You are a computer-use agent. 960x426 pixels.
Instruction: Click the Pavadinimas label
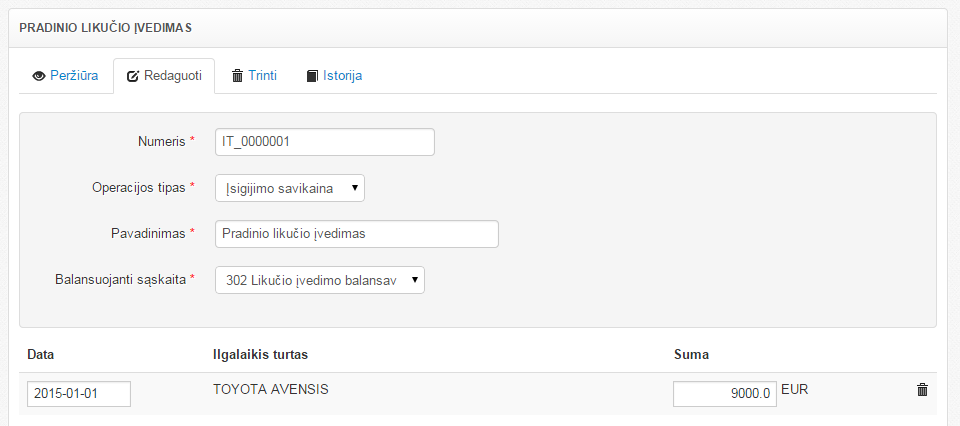point(148,234)
